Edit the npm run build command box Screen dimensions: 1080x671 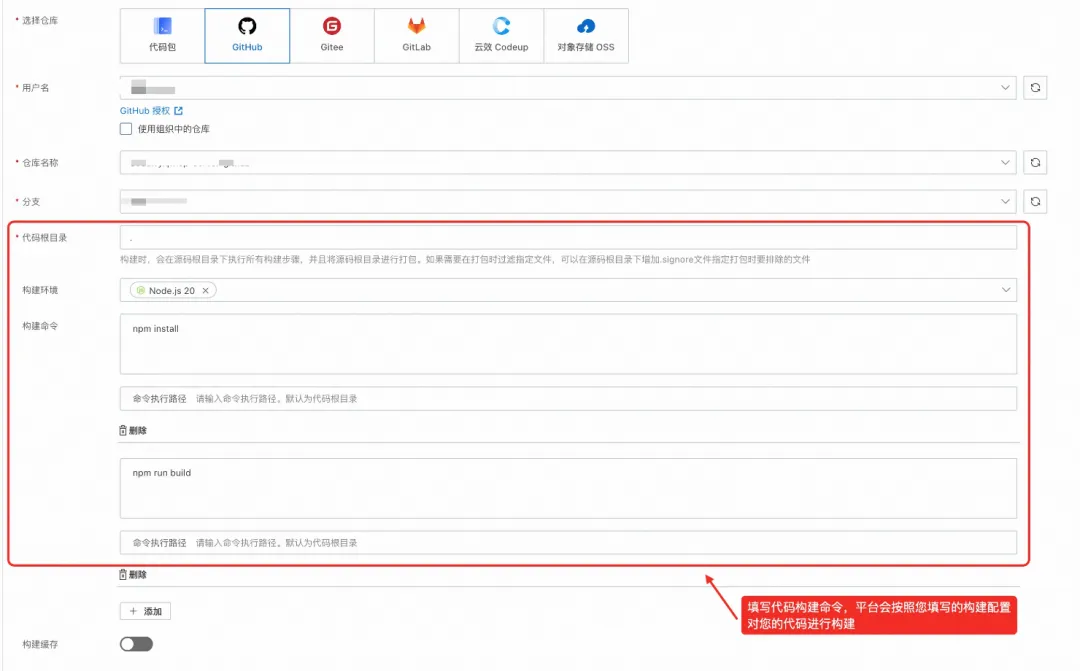568,488
